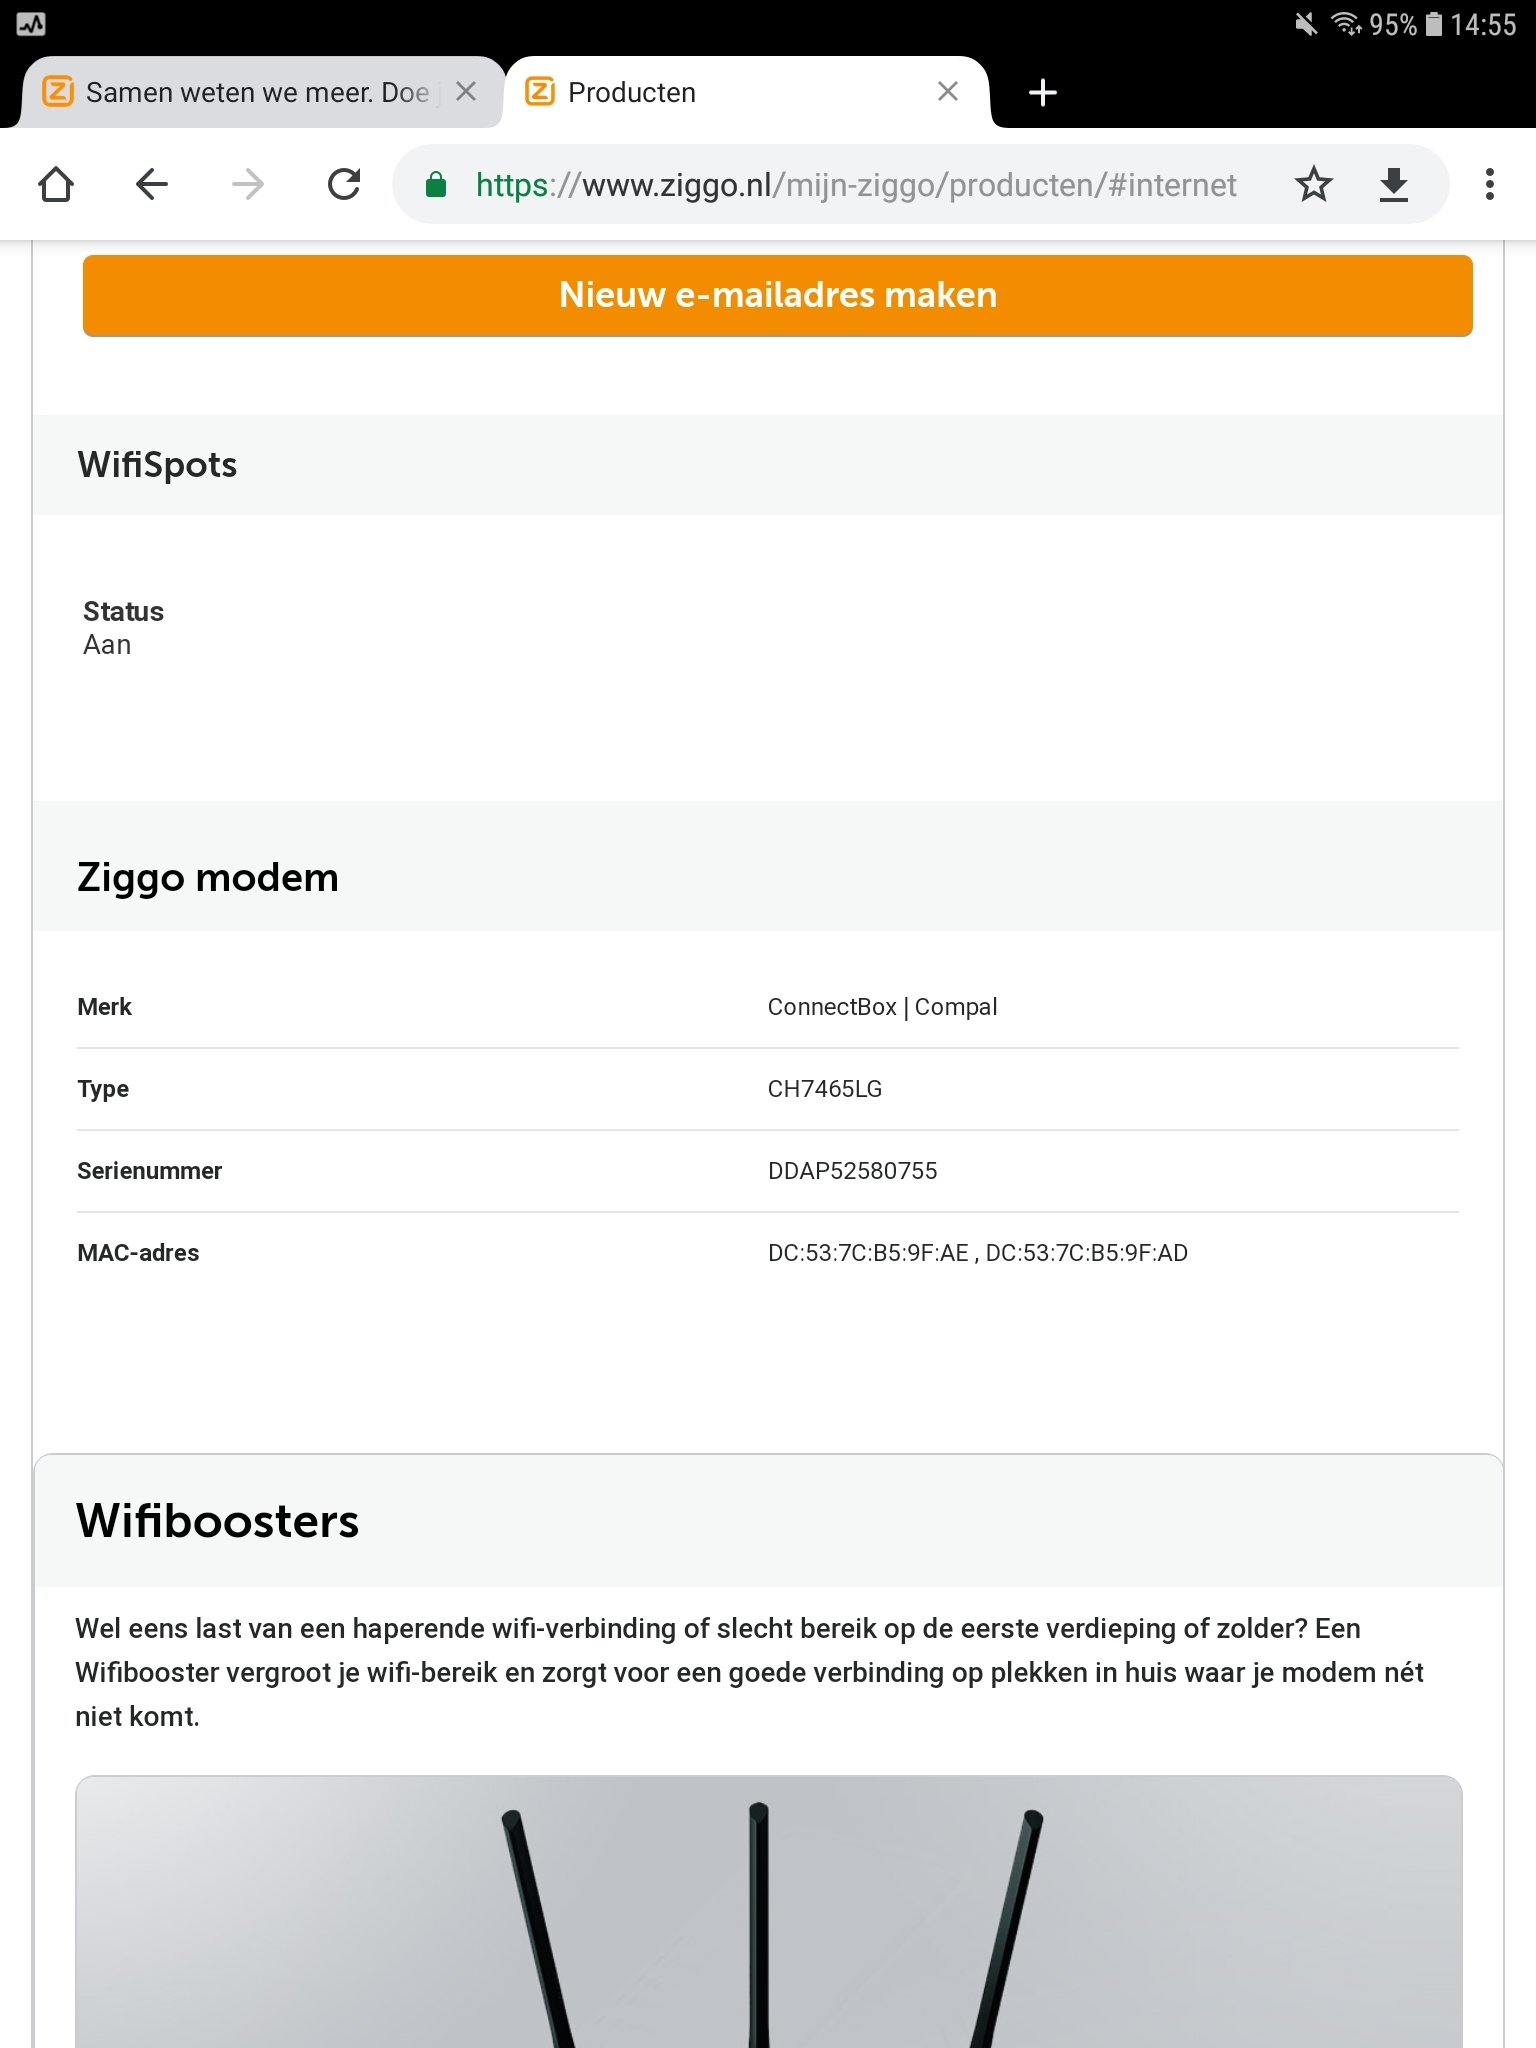The height and width of the screenshot is (2048, 1536).
Task: Tap the MAC-adres value text
Action: (977, 1253)
